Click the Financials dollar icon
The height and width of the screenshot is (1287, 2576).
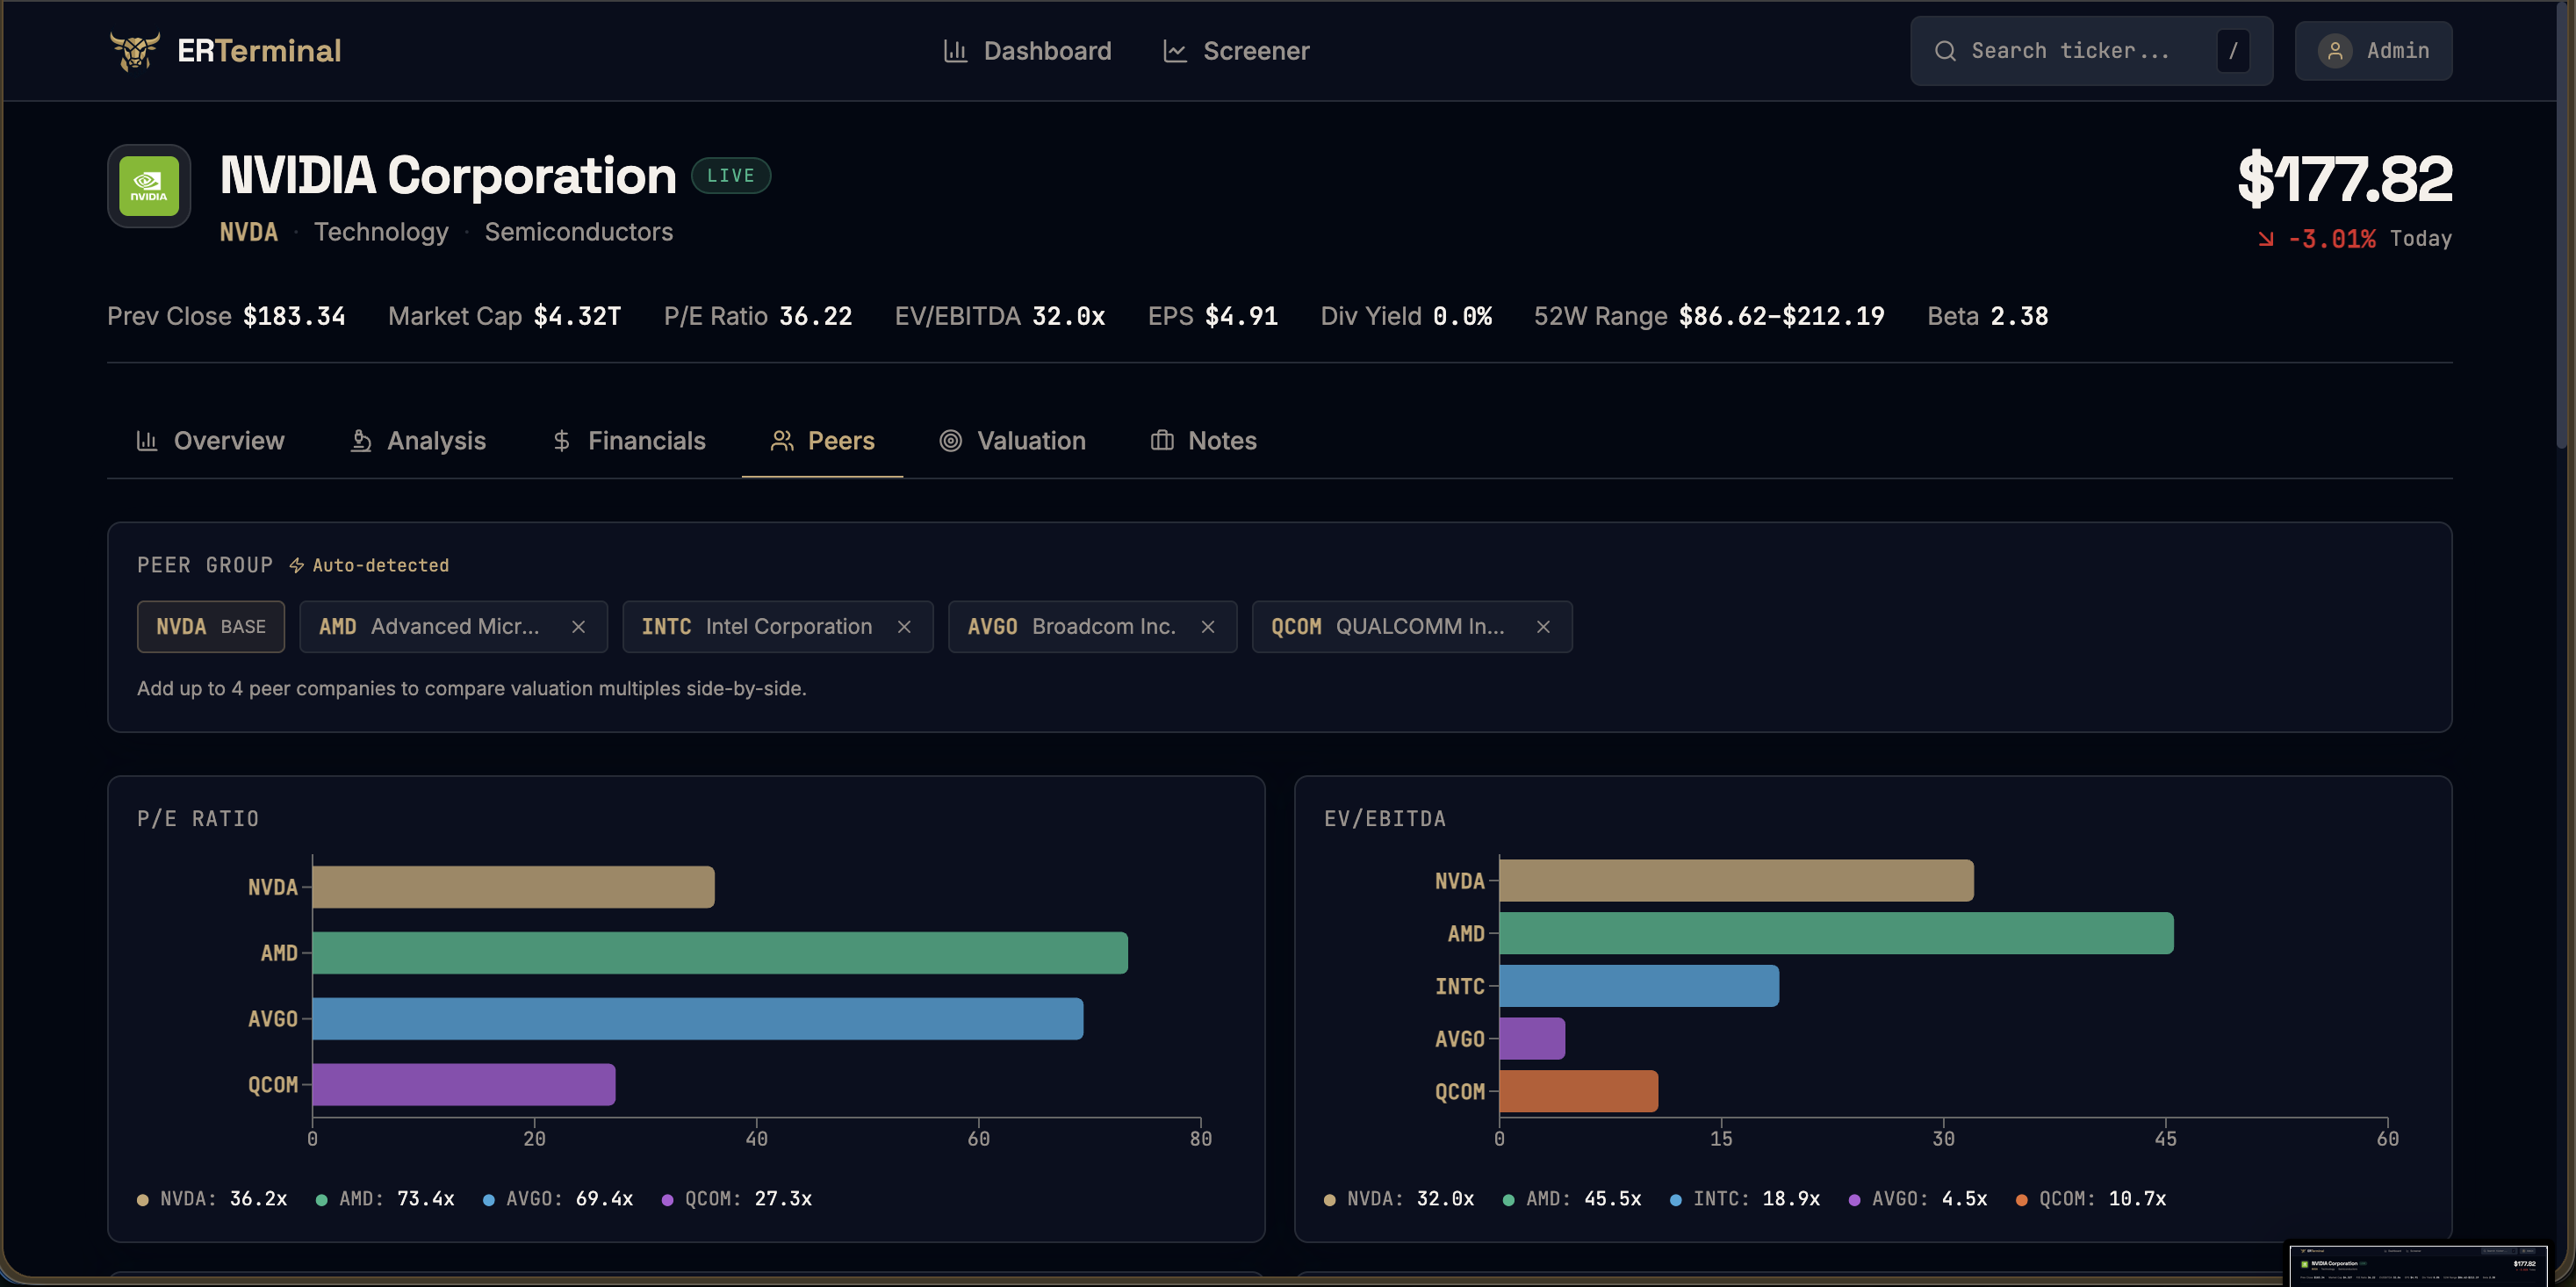tap(561, 440)
